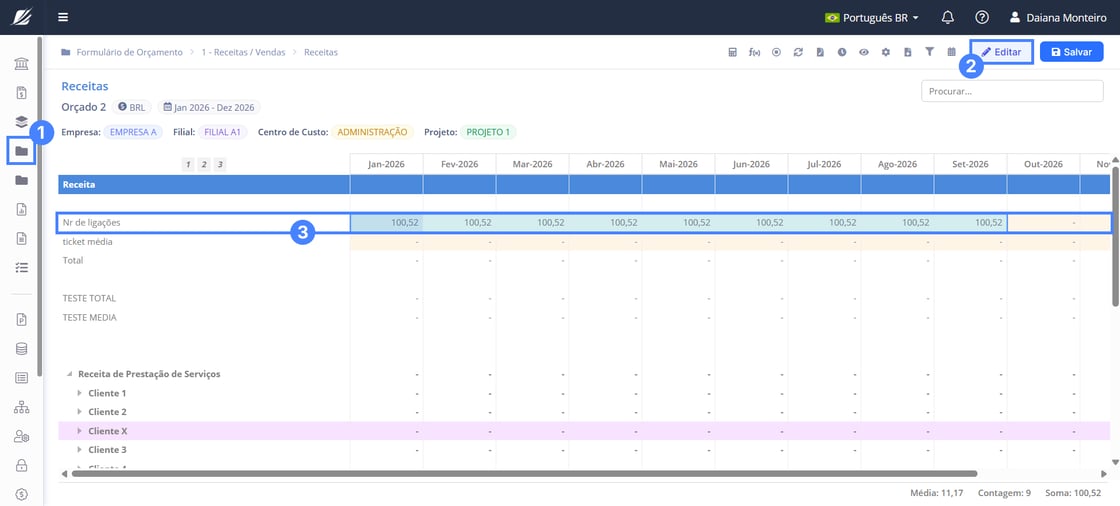
Task: Click the funnel filter icon in the toolbar
Action: (x=930, y=52)
